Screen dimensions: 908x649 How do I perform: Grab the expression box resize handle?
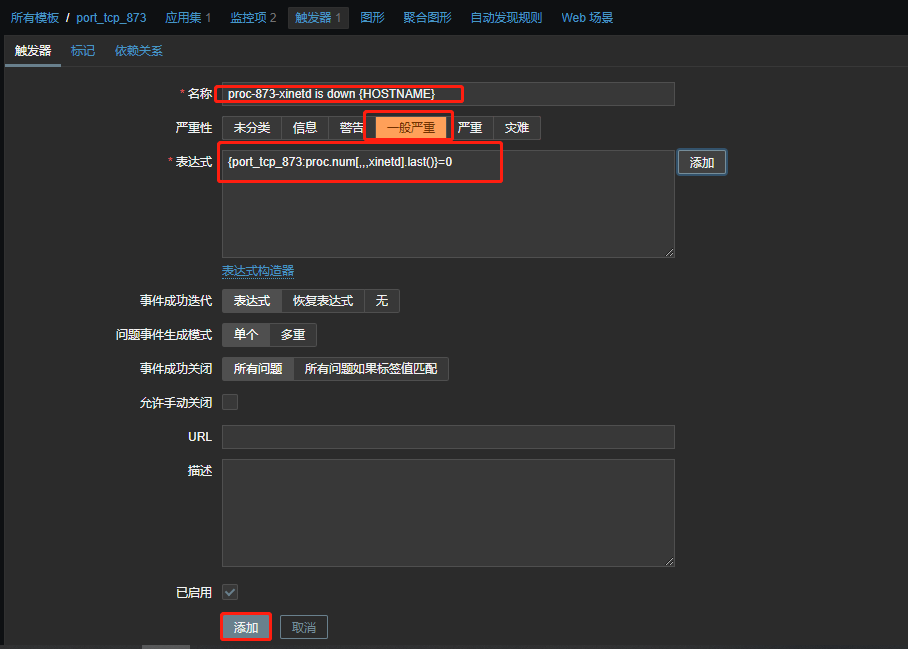[x=669, y=252]
